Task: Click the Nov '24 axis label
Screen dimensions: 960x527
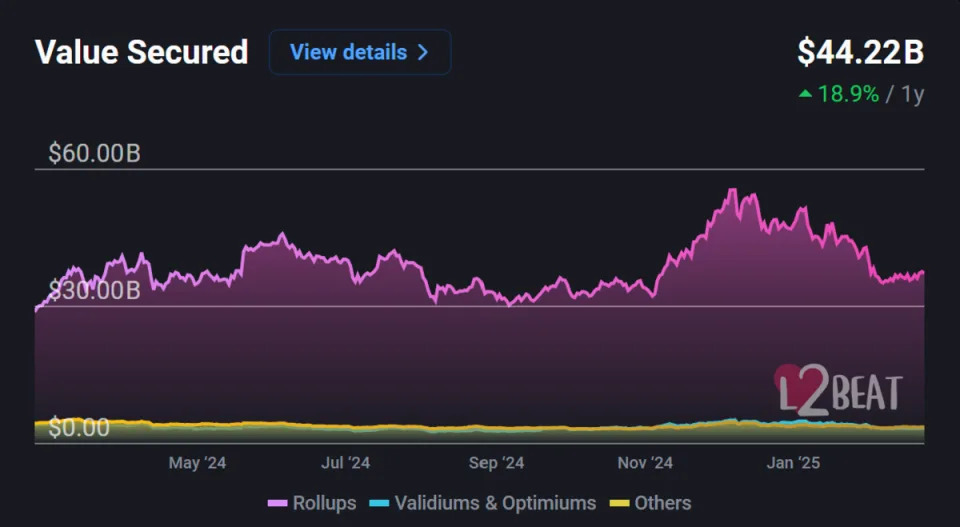Action: [645, 463]
